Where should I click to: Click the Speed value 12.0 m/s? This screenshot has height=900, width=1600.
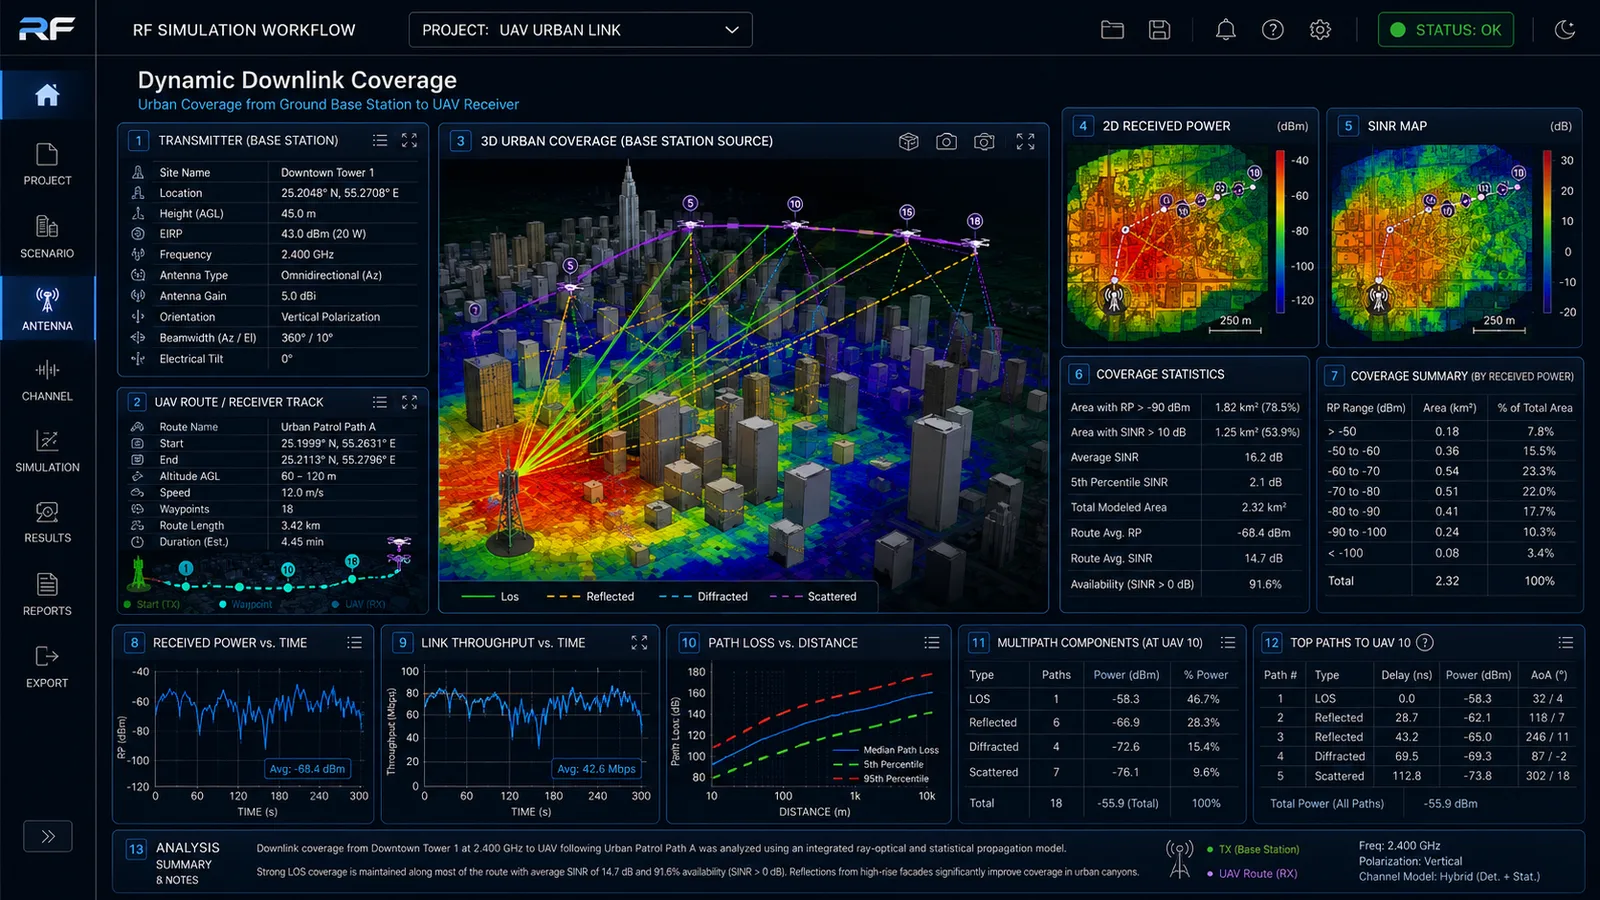point(302,493)
